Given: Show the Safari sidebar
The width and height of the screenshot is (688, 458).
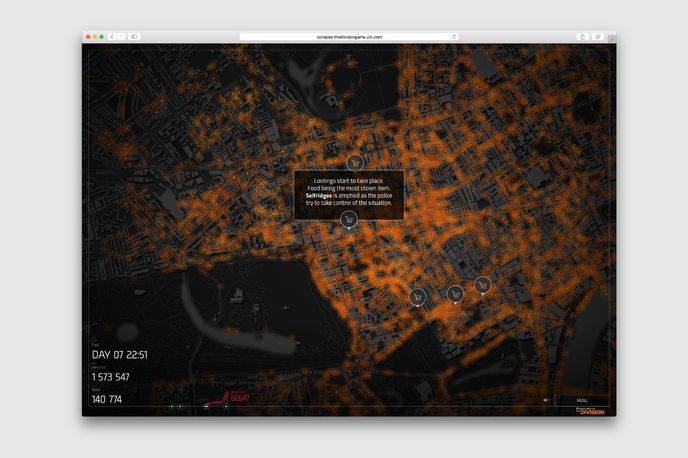Looking at the screenshot, I should (135, 37).
